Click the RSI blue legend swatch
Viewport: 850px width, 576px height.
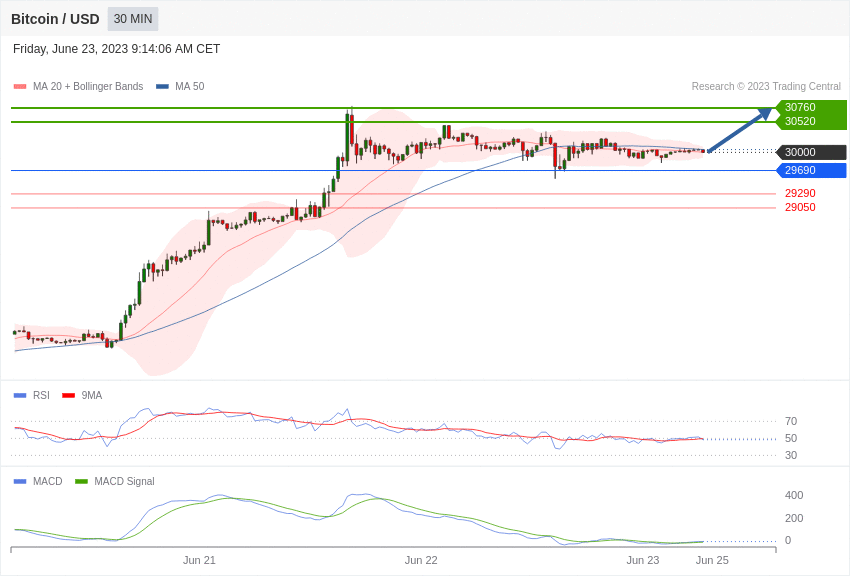click(20, 396)
